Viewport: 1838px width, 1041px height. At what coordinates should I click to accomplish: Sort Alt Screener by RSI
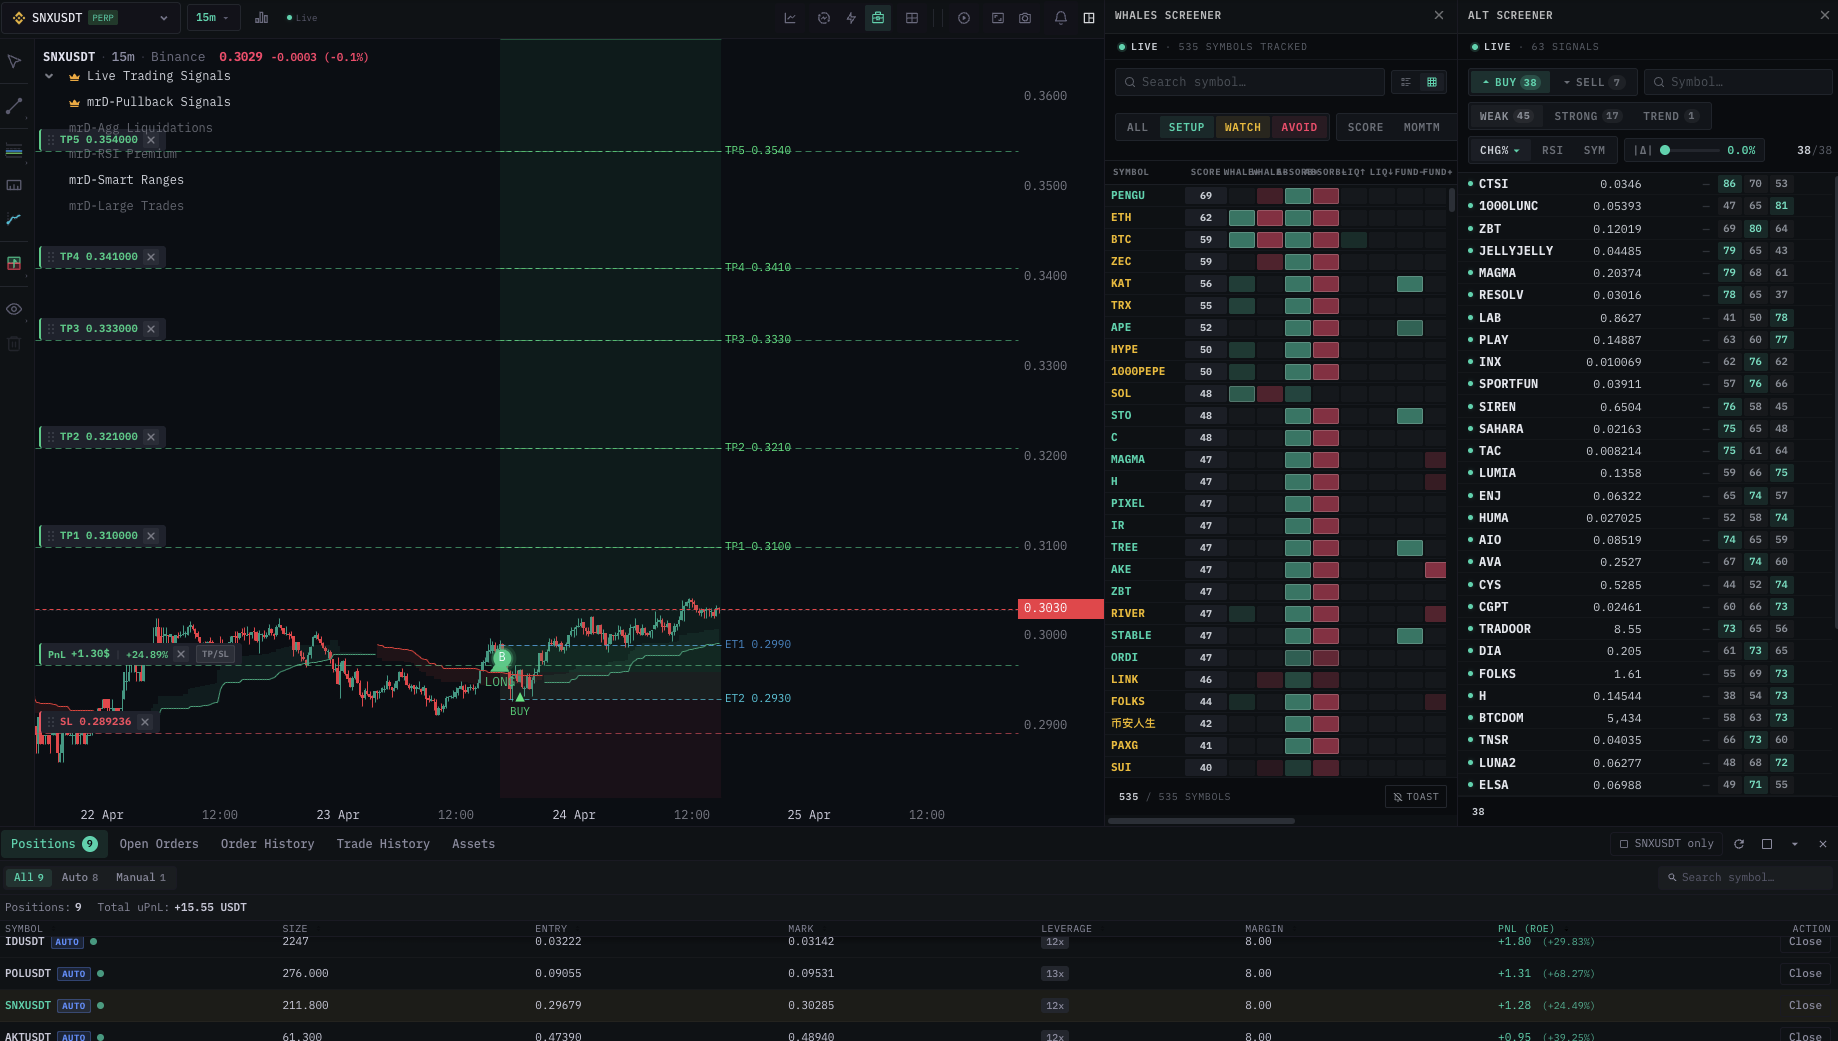click(x=1552, y=150)
